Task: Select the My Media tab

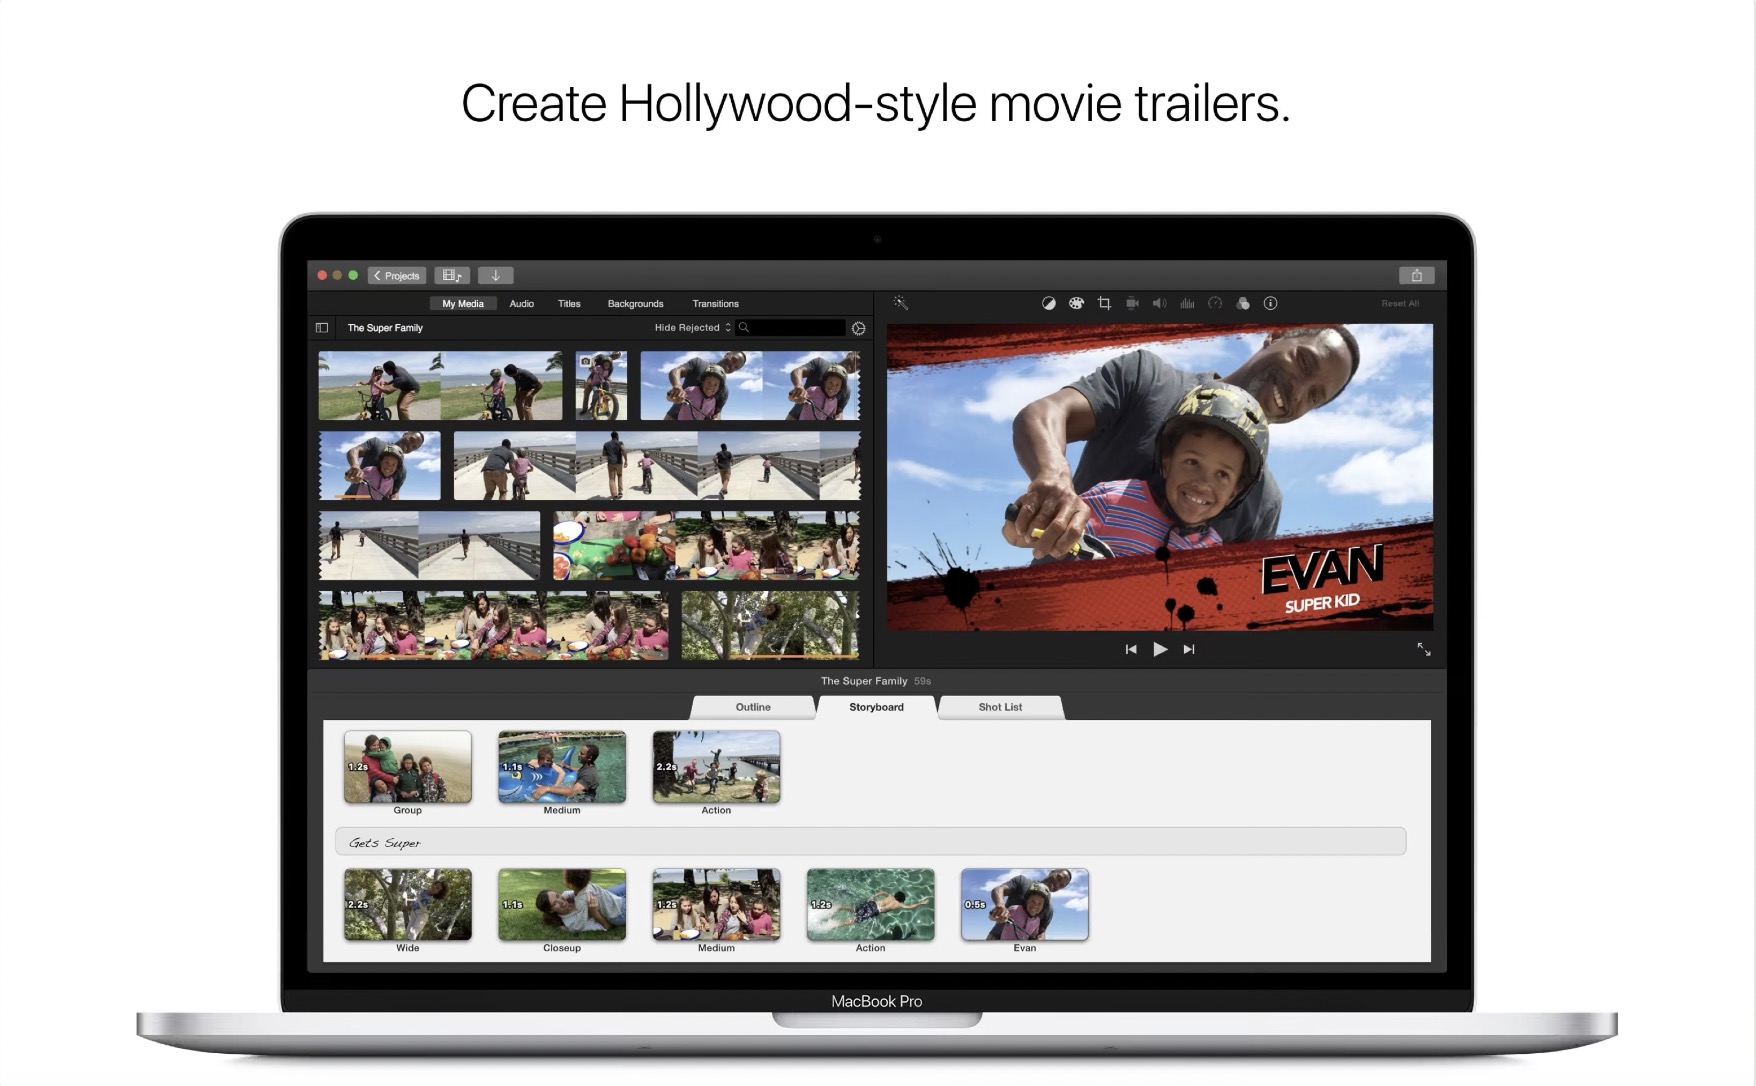Action: click(x=463, y=303)
